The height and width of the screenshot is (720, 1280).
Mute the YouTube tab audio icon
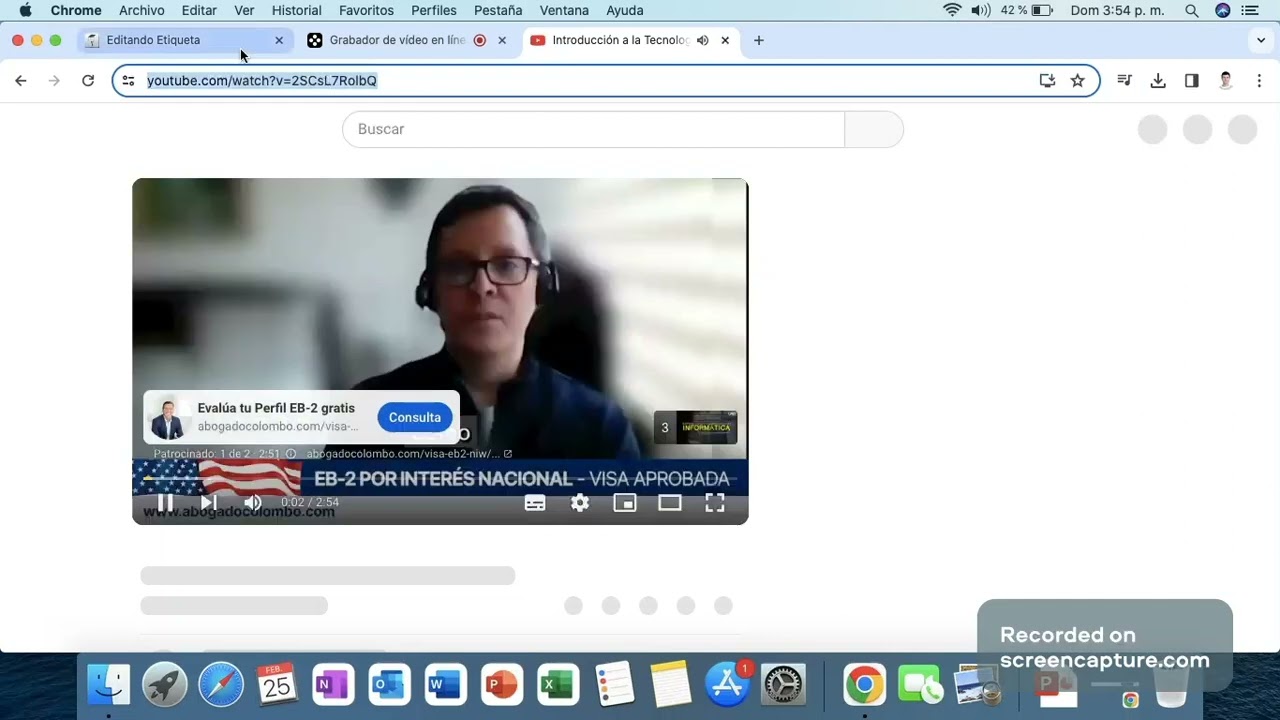(x=702, y=40)
